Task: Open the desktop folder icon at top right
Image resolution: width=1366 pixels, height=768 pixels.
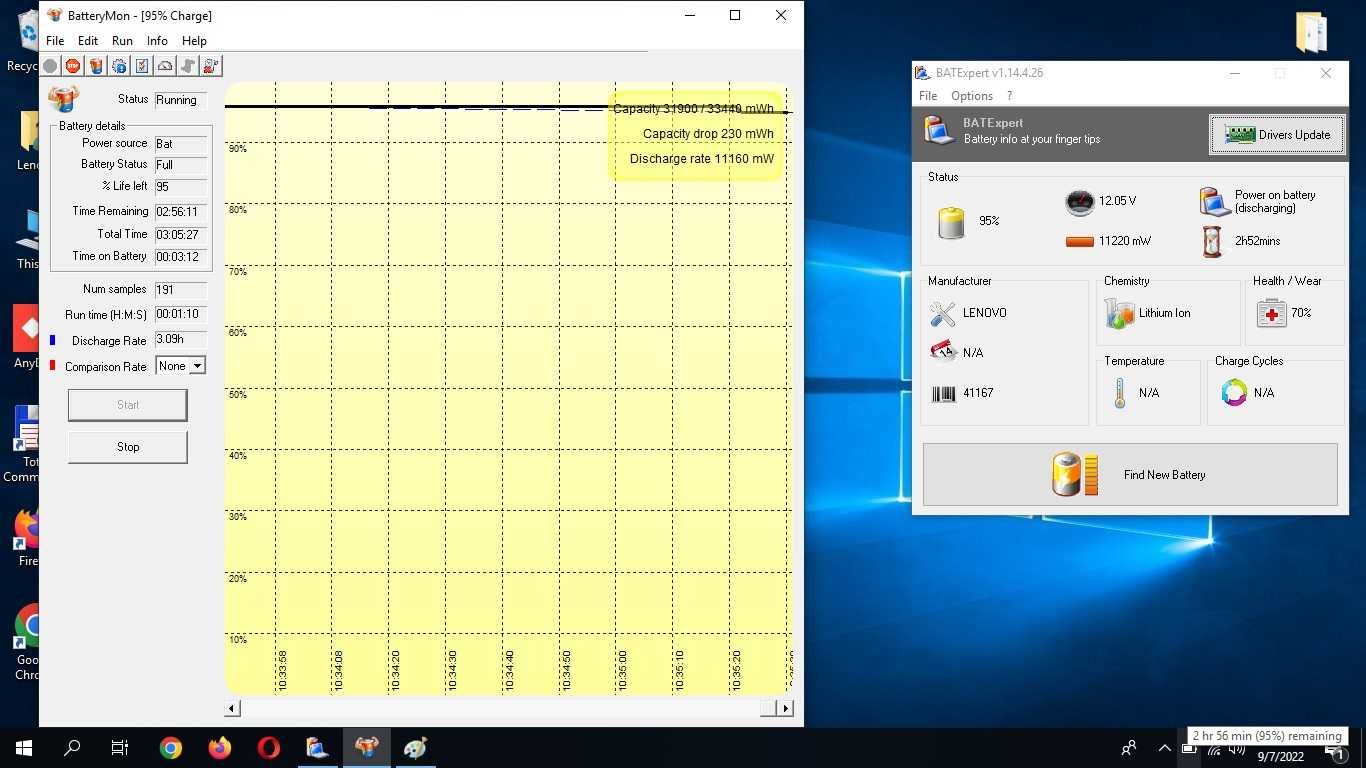Action: pyautogui.click(x=1310, y=32)
